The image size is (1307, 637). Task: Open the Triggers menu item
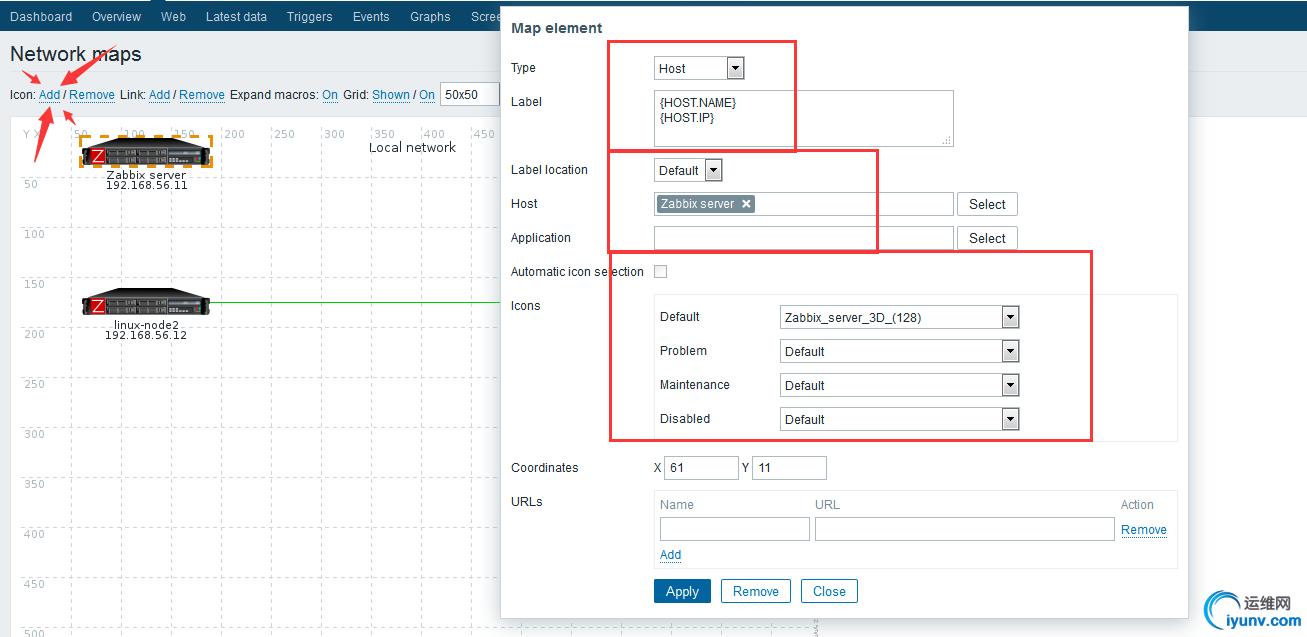click(309, 17)
